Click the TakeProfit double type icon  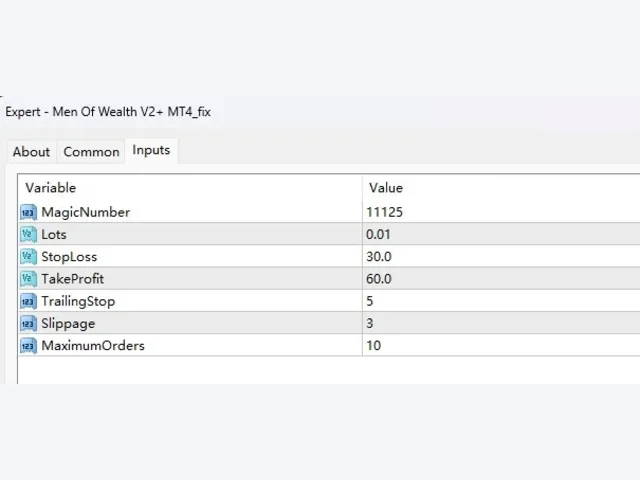point(28,279)
